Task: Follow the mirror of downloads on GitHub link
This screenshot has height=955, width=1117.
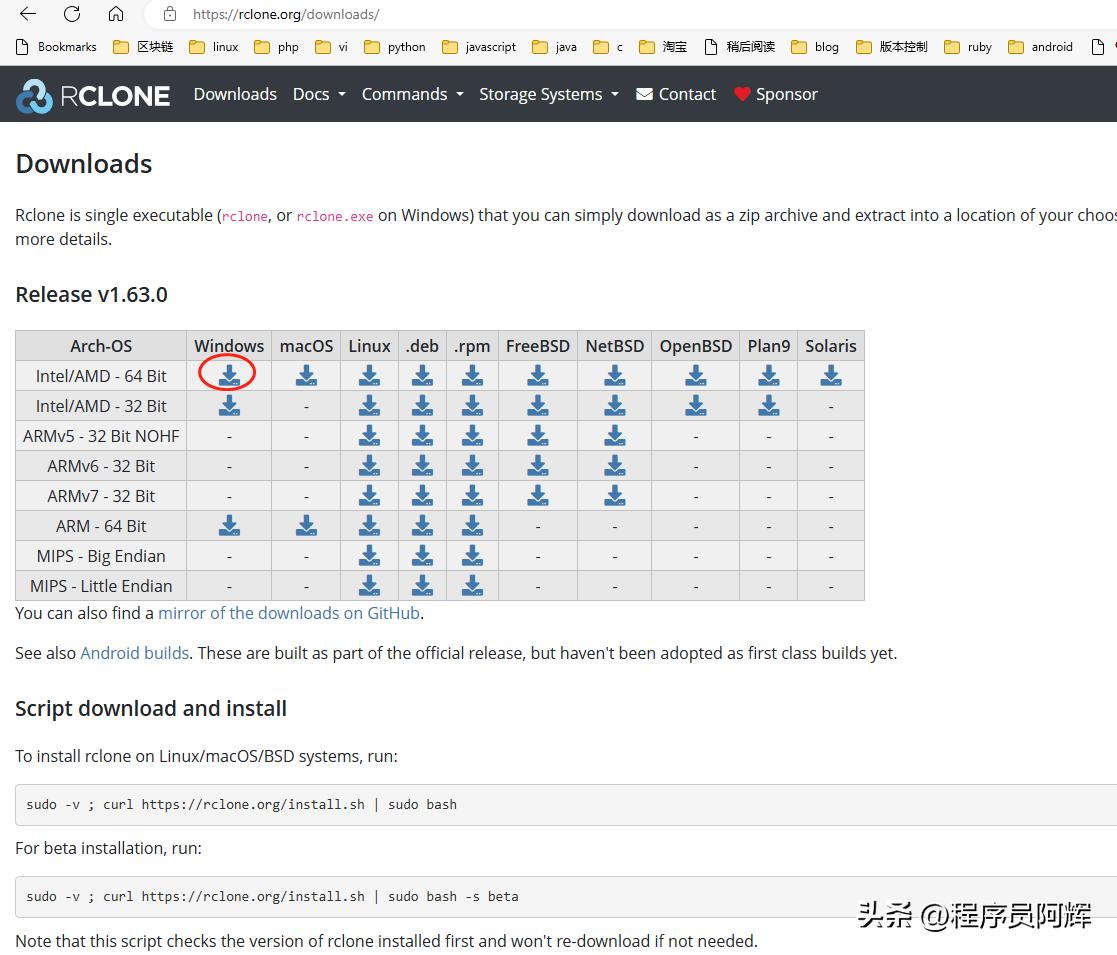Action: [x=289, y=613]
